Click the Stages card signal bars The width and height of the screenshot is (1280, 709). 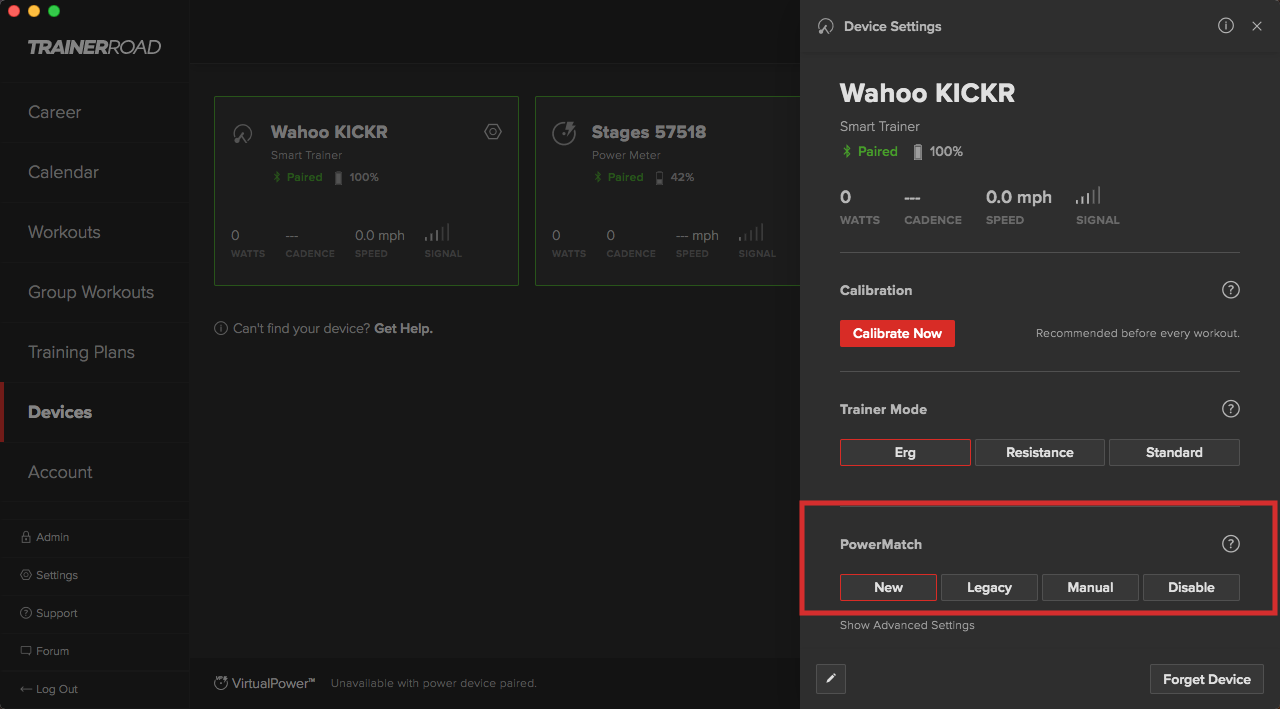click(x=751, y=233)
